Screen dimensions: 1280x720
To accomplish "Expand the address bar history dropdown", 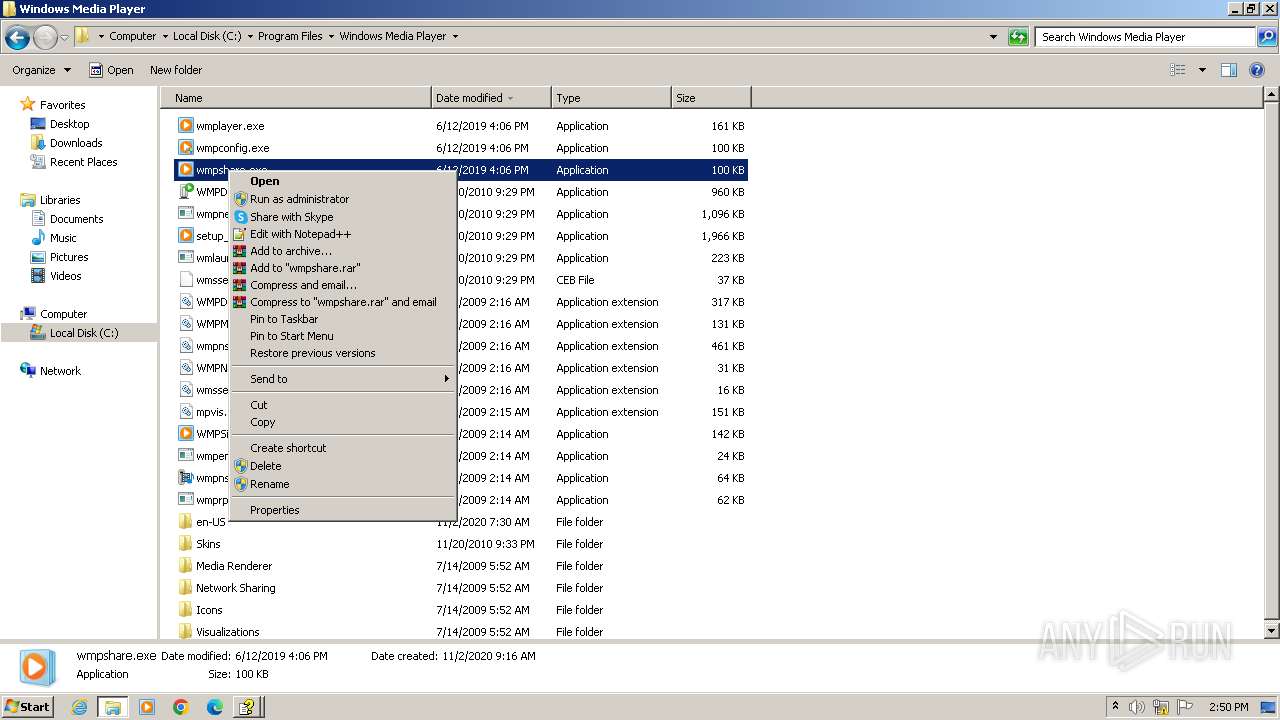I will [x=993, y=37].
